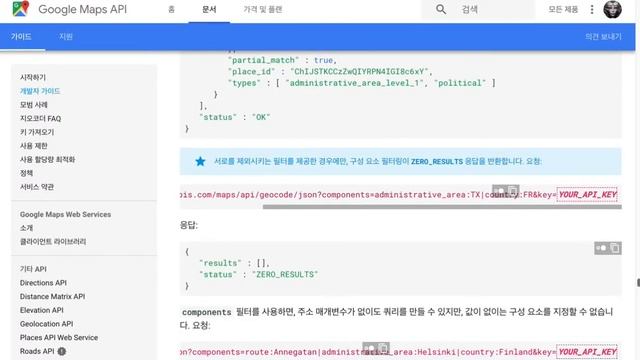Copy the administrative_area:TX request URL

point(513,191)
